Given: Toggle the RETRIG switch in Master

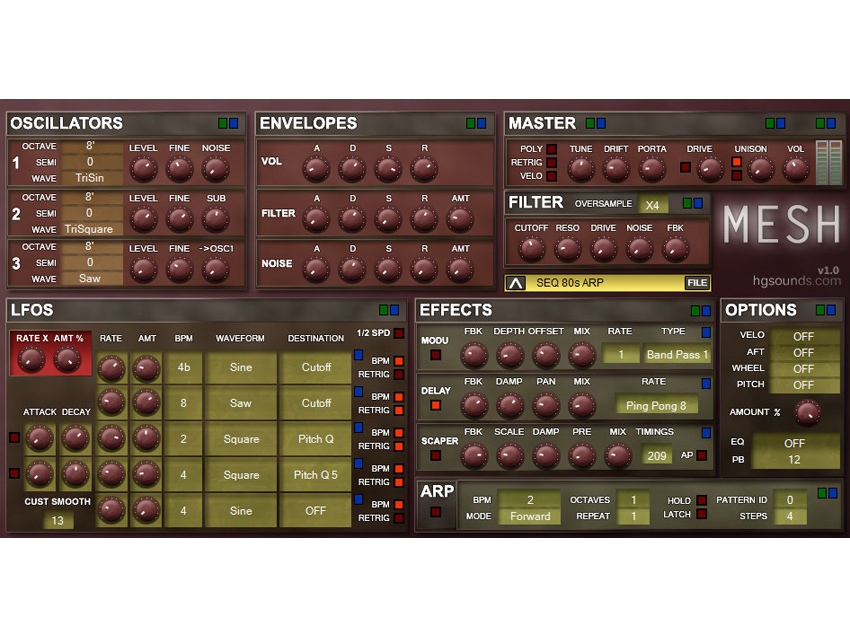Looking at the screenshot, I should point(551,163).
